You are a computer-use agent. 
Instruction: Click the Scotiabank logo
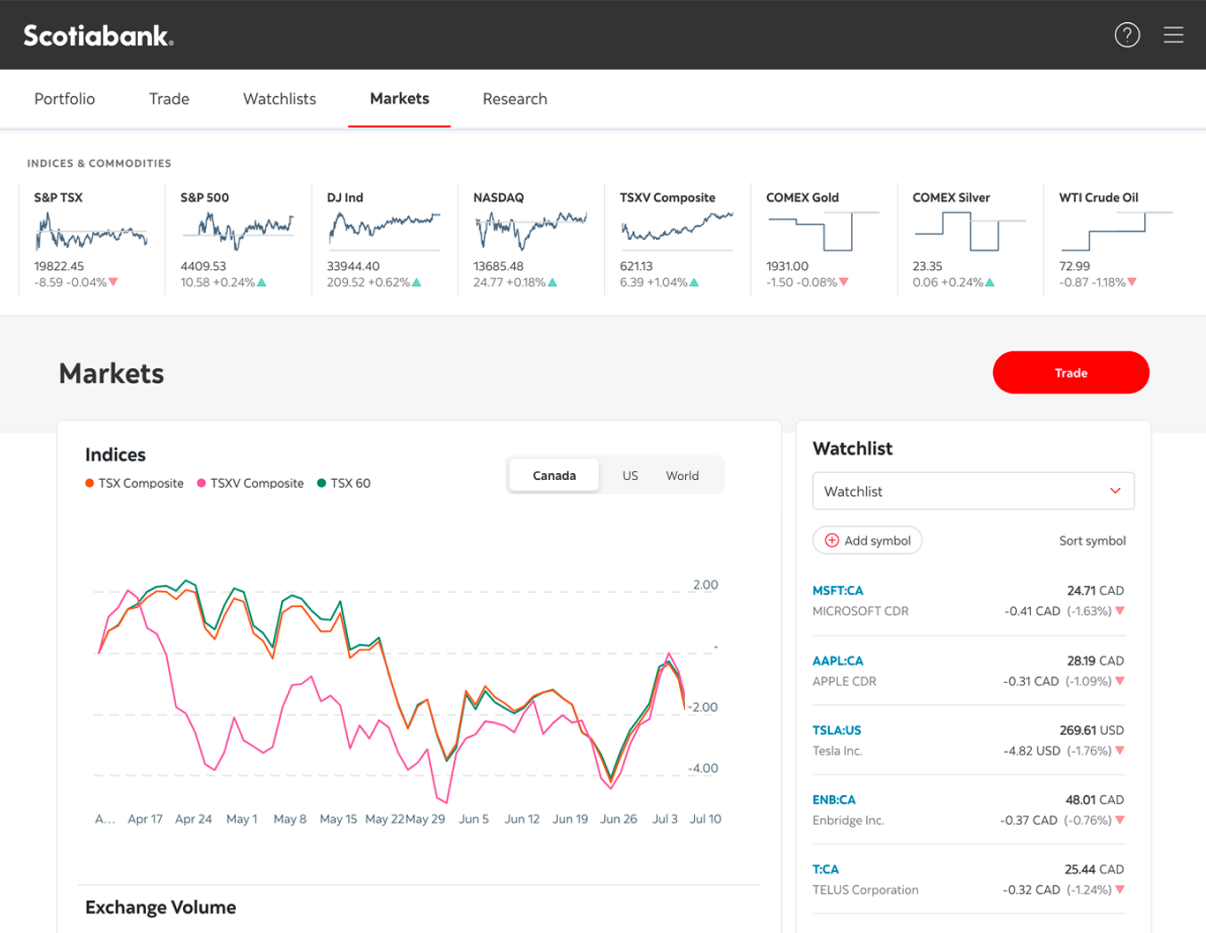(x=98, y=36)
